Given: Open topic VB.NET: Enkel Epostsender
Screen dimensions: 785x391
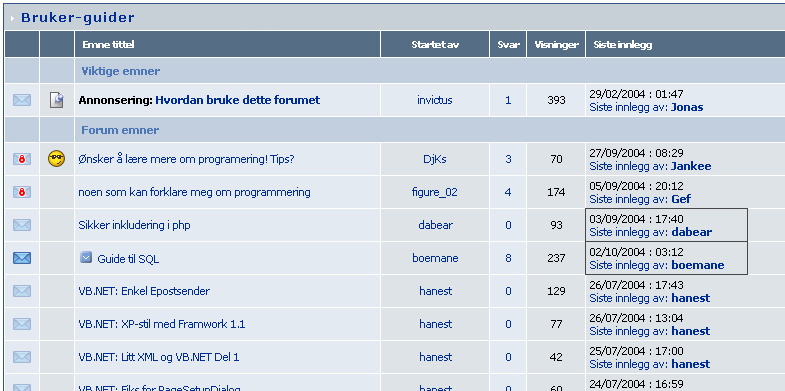Looking at the screenshot, I should click(x=144, y=291).
